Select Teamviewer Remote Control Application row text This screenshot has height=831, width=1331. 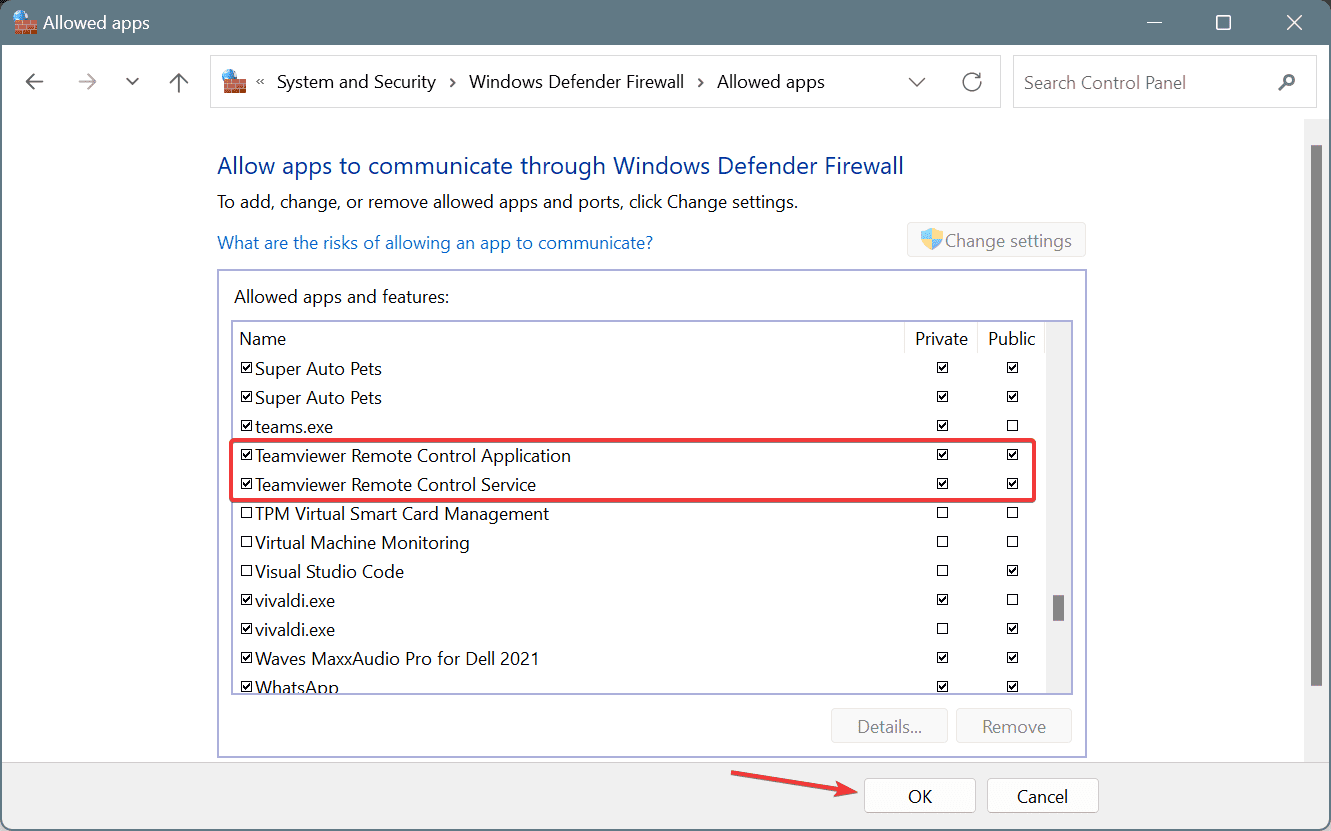pyautogui.click(x=413, y=456)
